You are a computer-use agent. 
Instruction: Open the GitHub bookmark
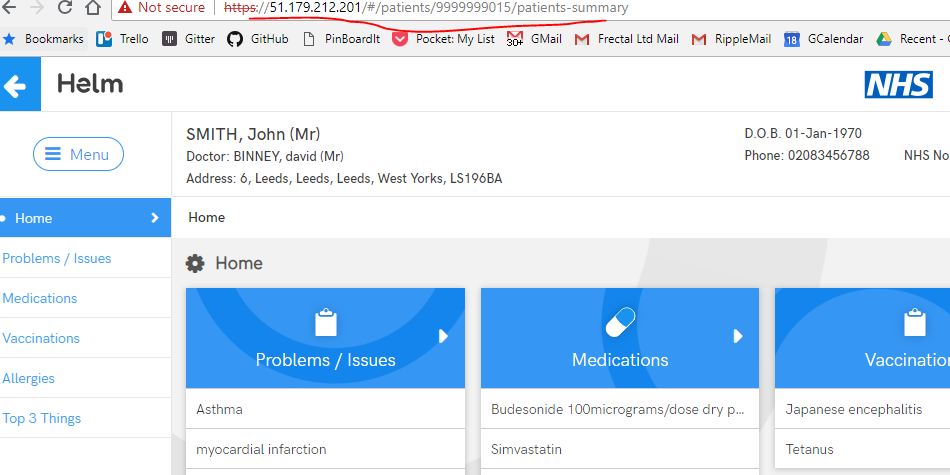257,39
